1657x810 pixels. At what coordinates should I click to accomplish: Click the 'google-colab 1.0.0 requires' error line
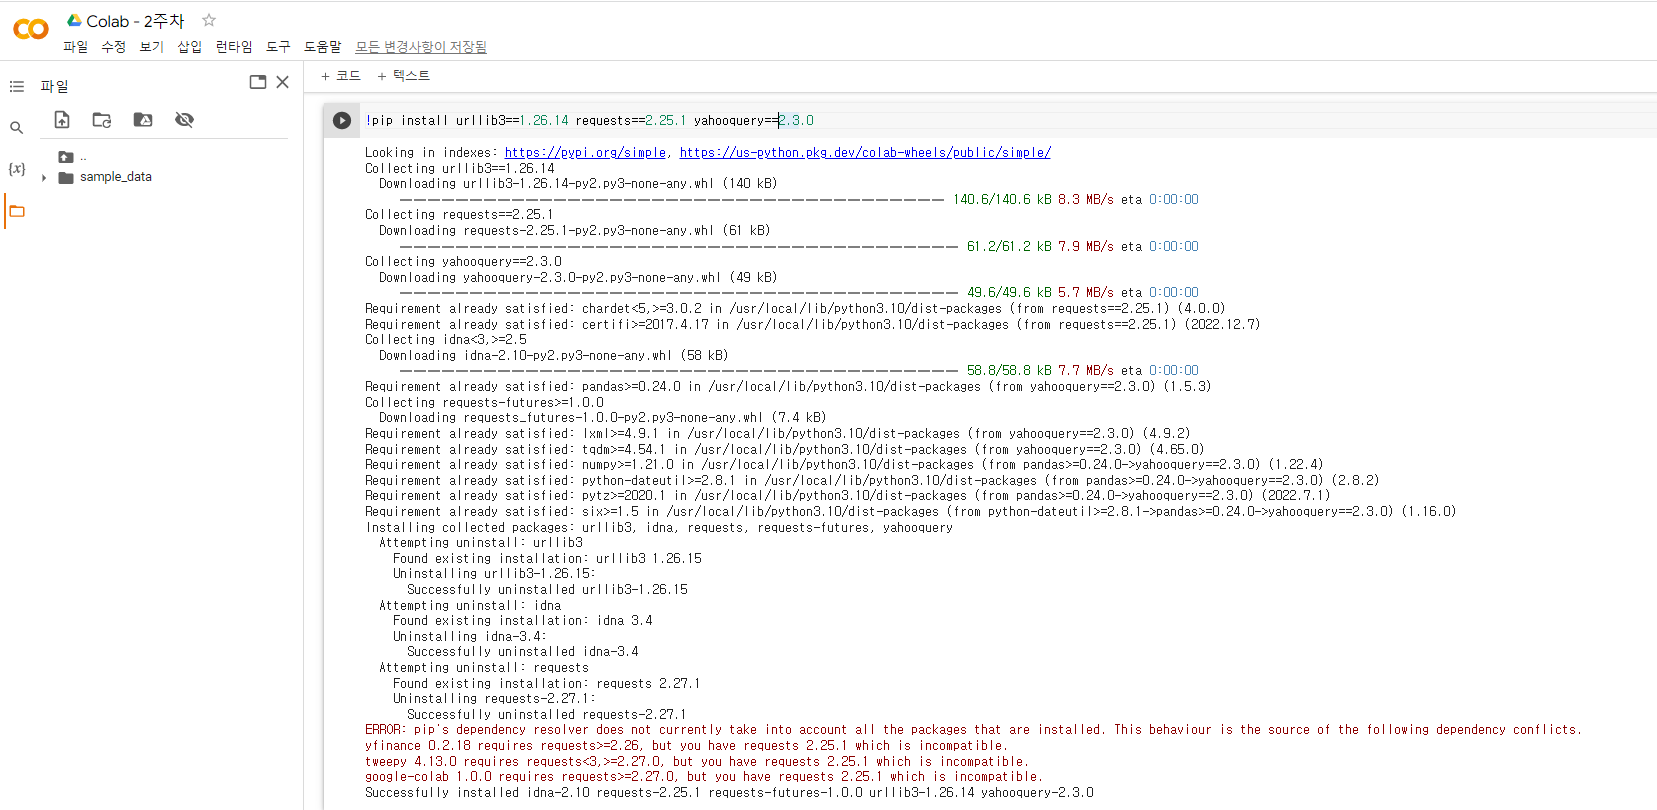(704, 777)
